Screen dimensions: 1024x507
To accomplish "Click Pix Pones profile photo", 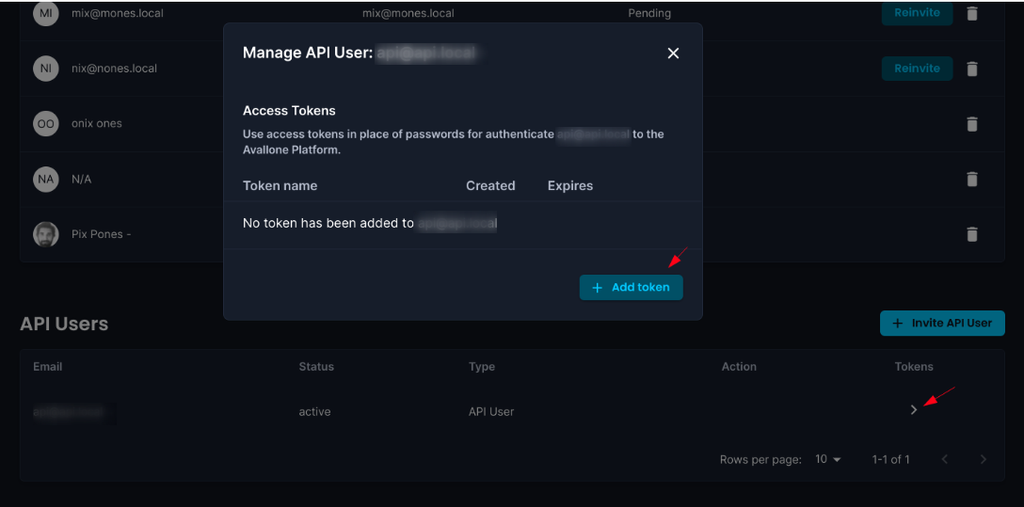I will pyautogui.click(x=46, y=234).
